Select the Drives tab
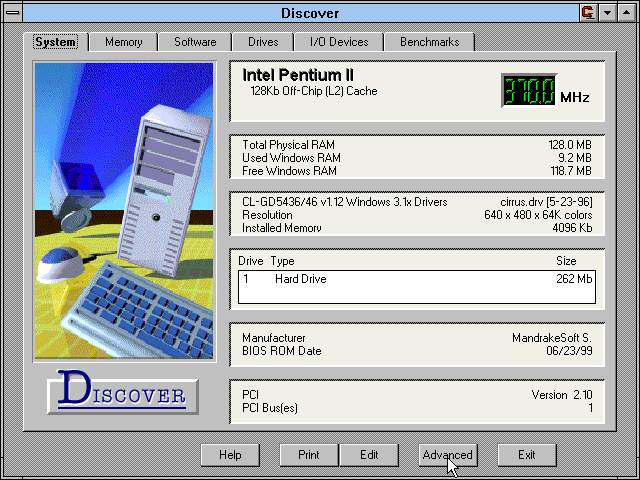This screenshot has width=640, height=480. tap(263, 42)
